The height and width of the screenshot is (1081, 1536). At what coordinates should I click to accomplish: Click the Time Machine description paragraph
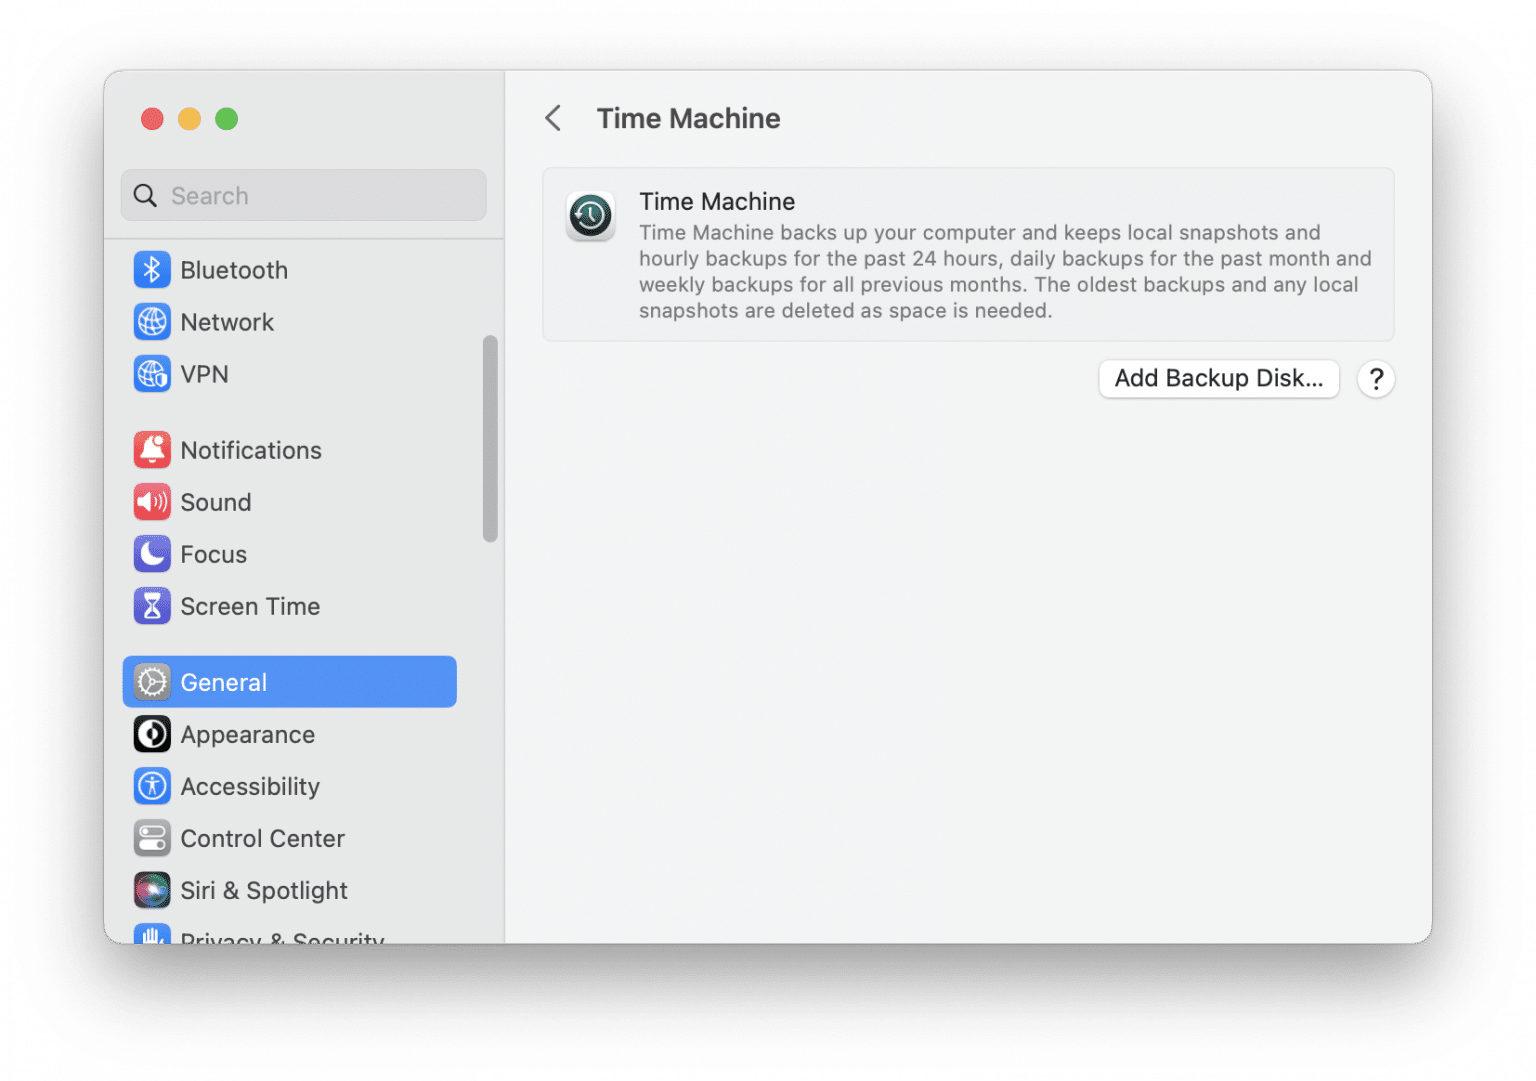click(x=1006, y=272)
